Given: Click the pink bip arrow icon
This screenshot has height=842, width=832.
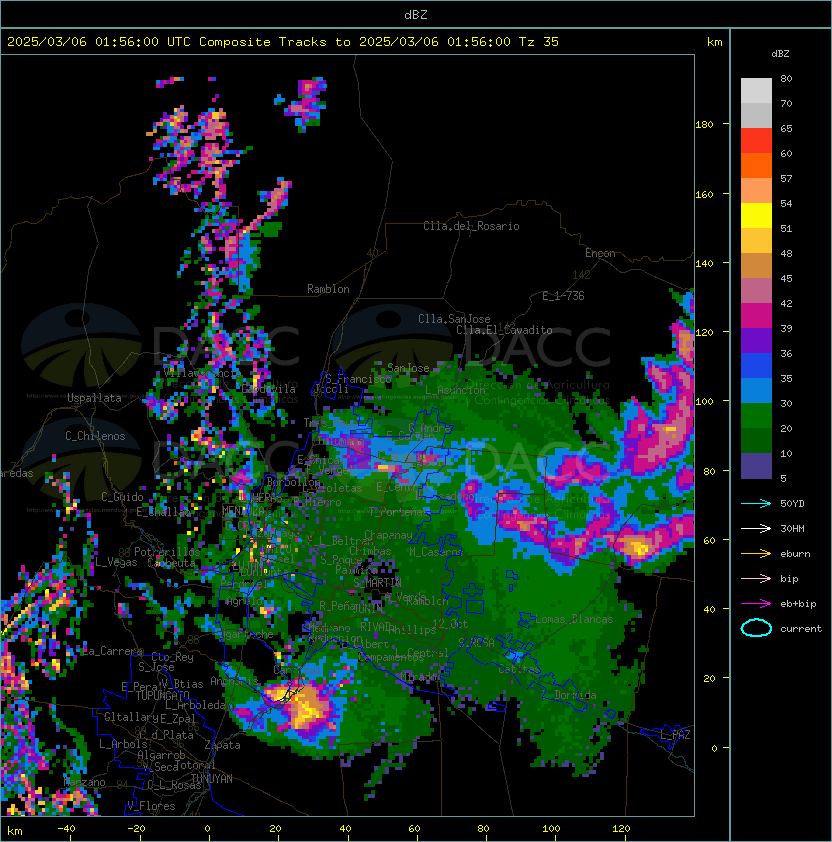Looking at the screenshot, I should click(756, 578).
